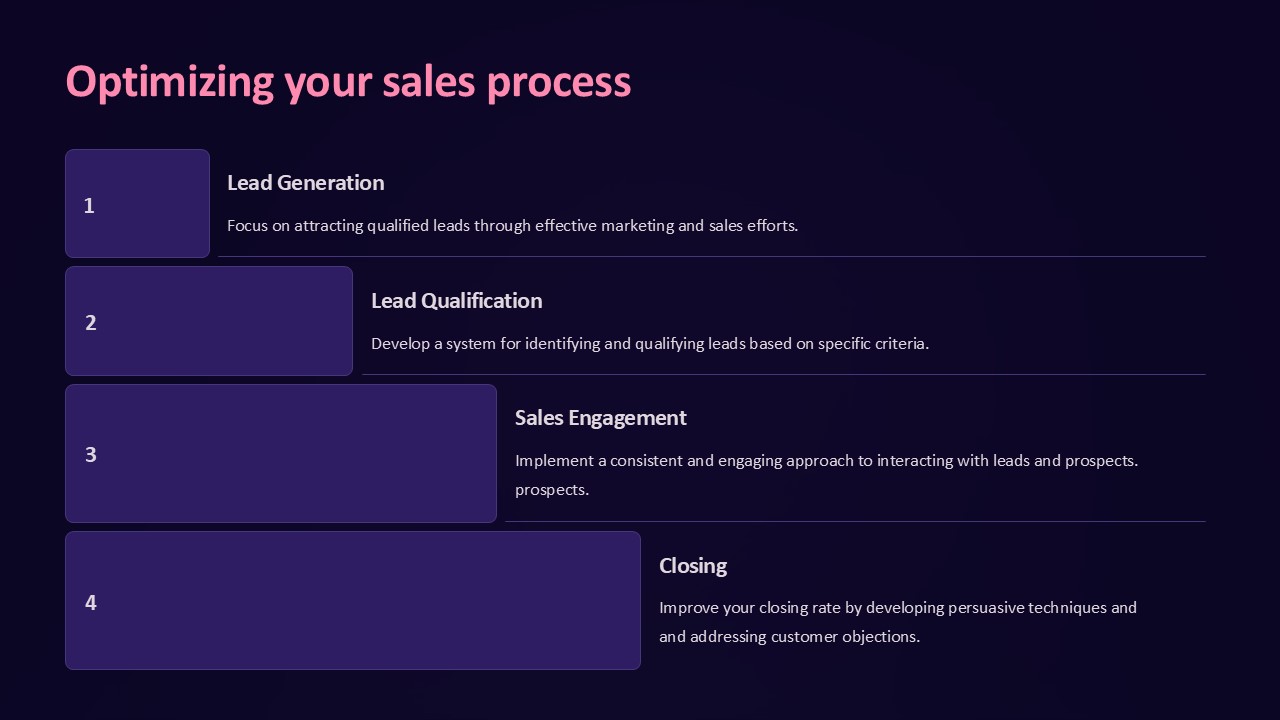
Task: Select the divider line beneath the Lead Generation description
Action: (x=712, y=257)
